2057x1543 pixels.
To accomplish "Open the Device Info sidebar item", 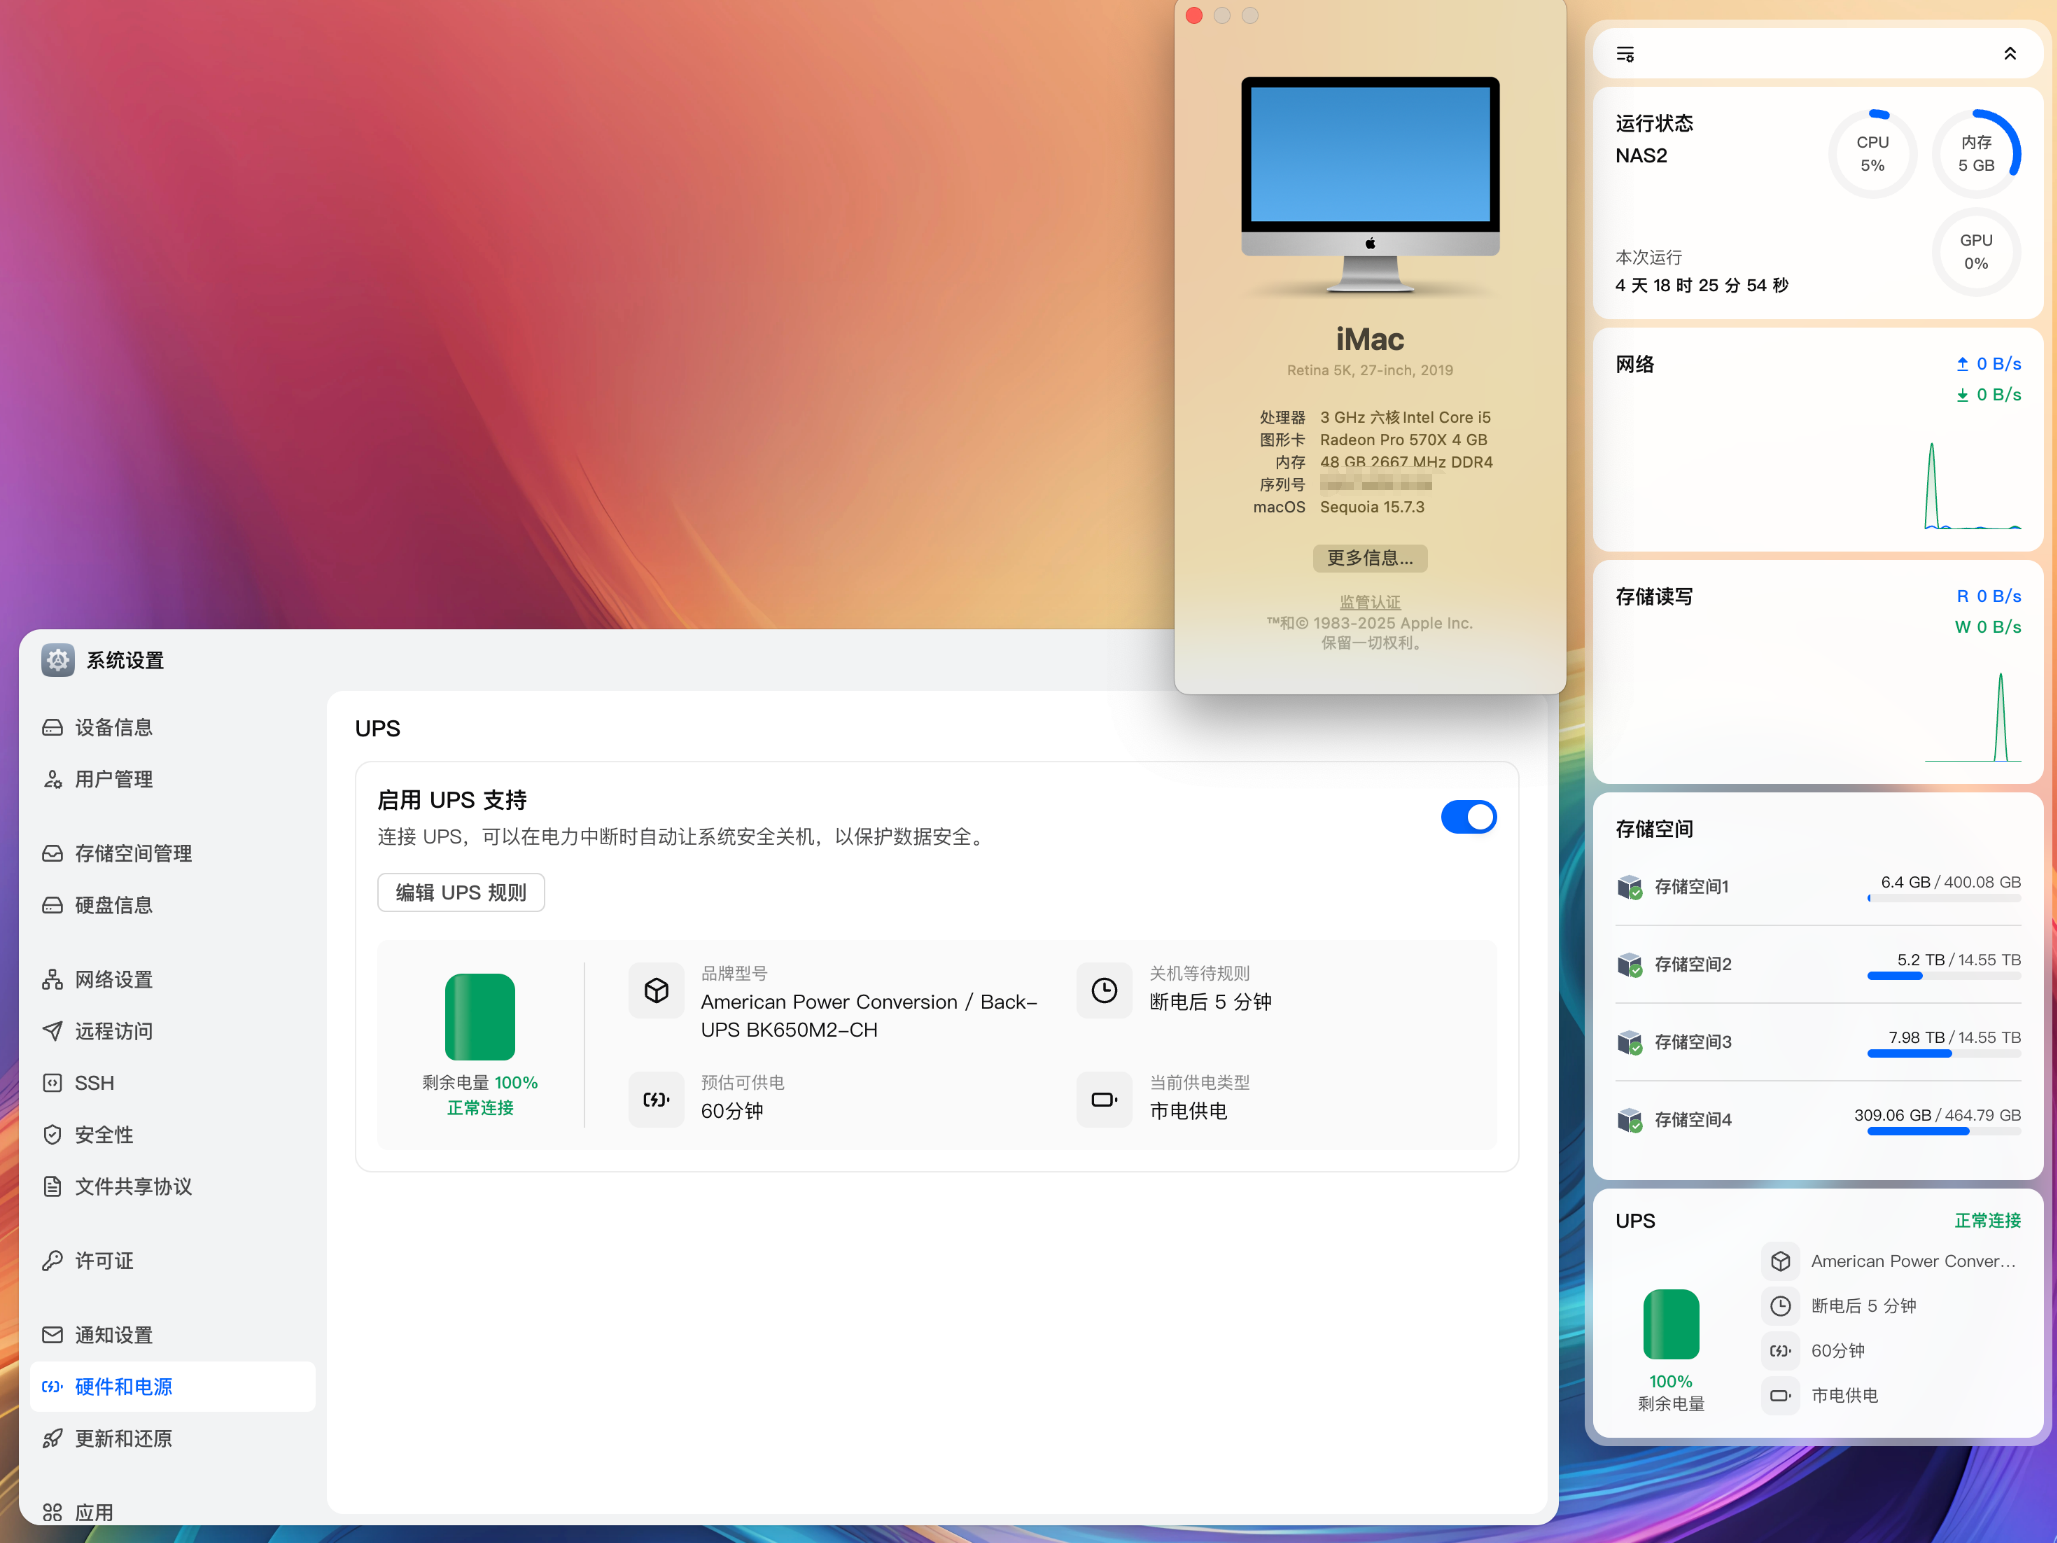I will click(113, 727).
